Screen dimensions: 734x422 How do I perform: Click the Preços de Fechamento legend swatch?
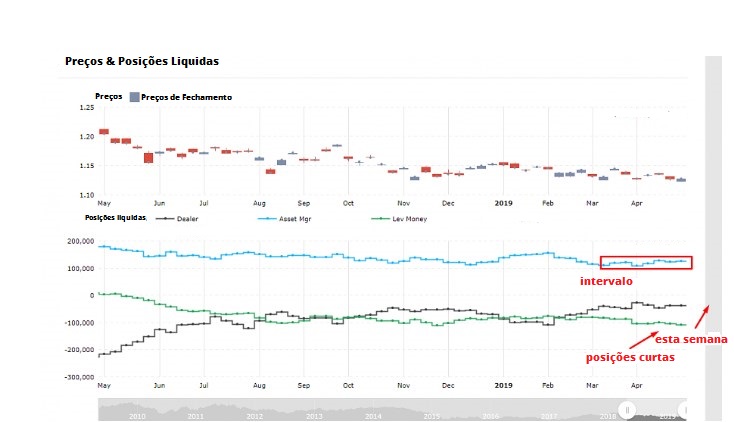tap(134, 97)
